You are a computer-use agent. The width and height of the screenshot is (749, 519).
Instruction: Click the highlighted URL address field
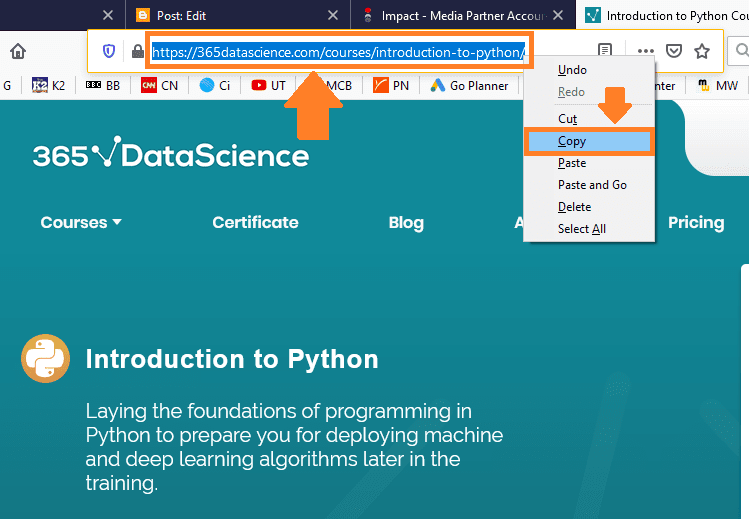click(339, 52)
